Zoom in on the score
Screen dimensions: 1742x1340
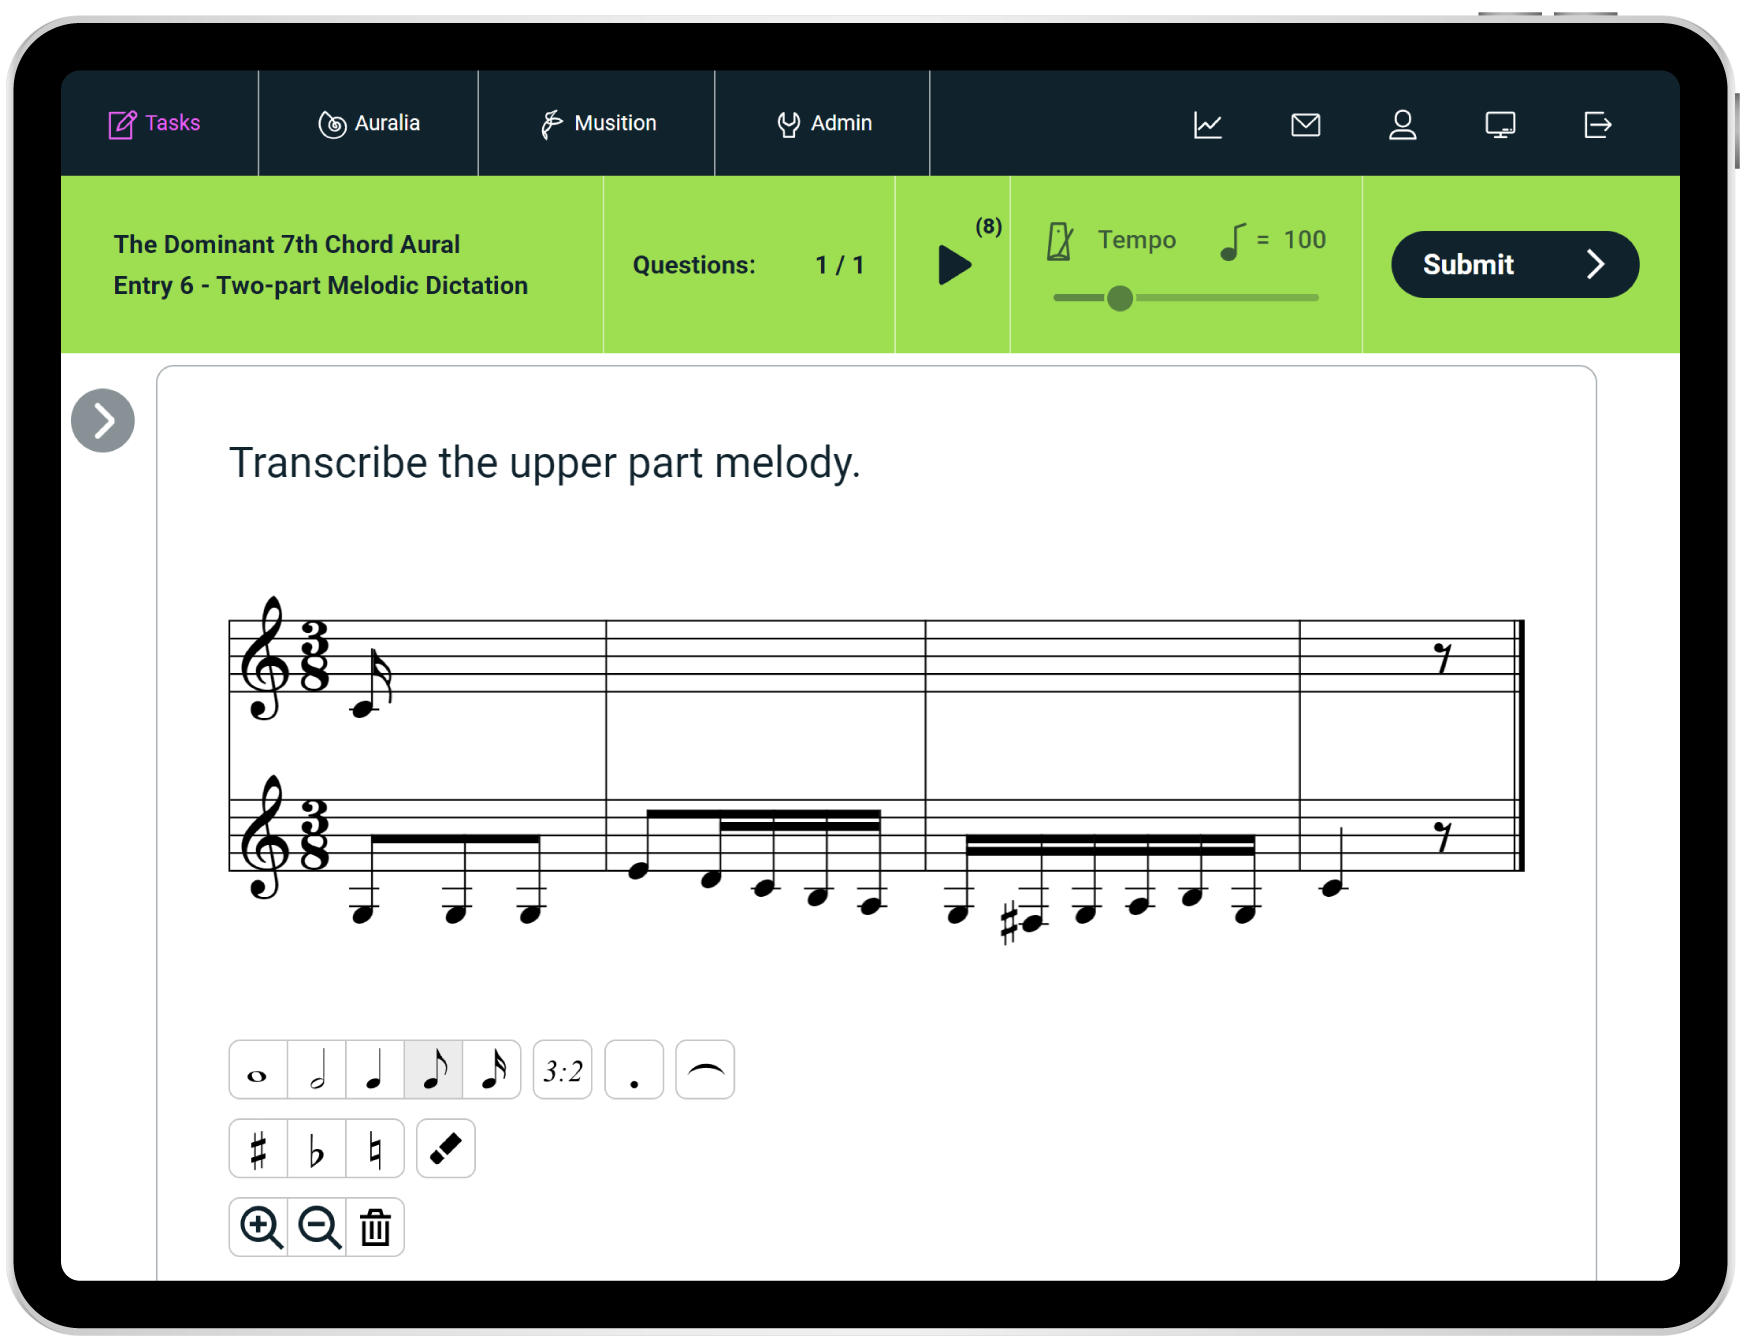click(x=260, y=1228)
